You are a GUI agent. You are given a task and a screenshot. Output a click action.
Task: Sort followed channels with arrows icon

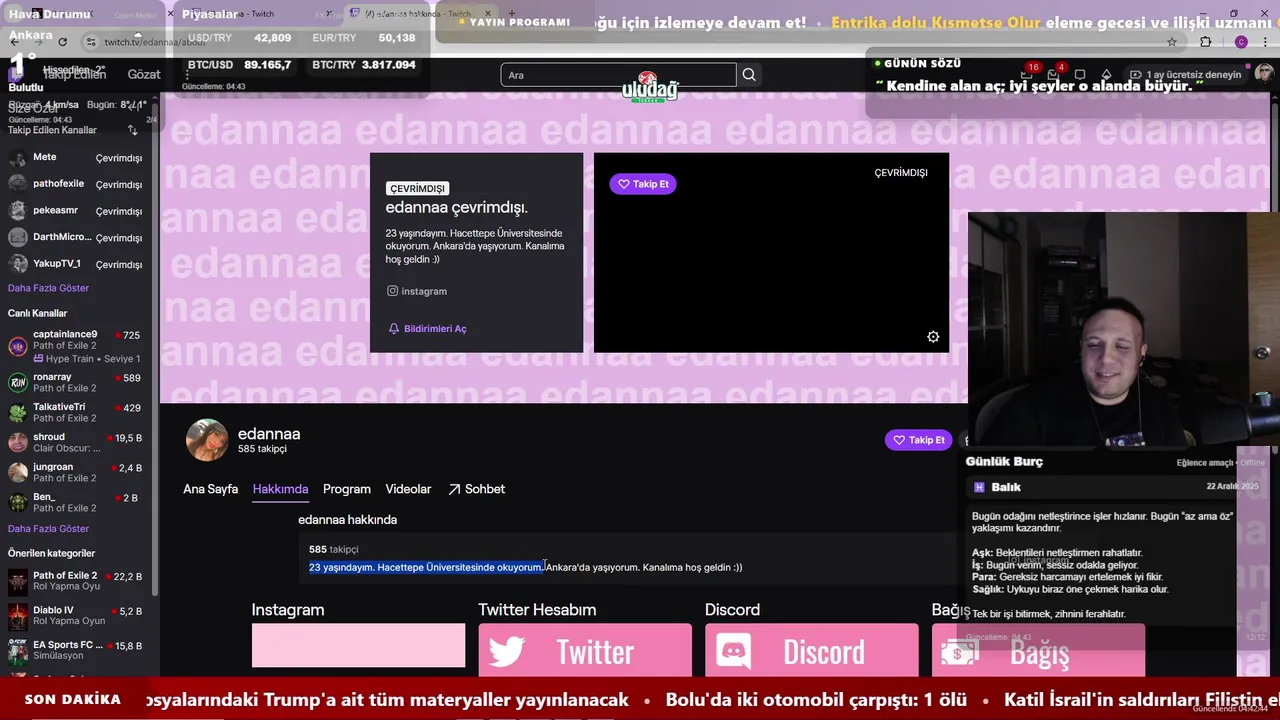pos(132,130)
